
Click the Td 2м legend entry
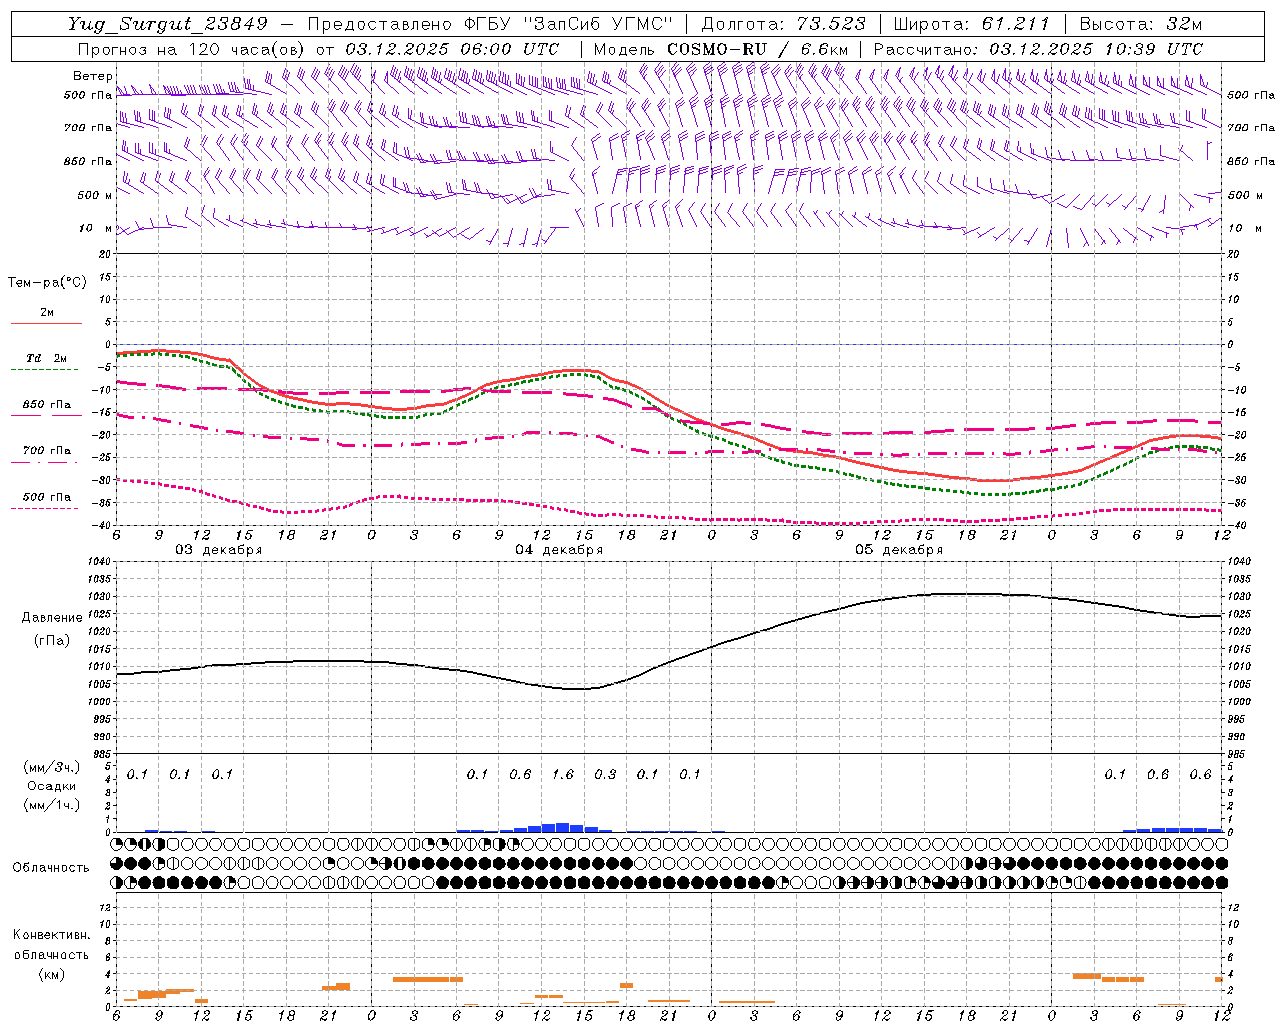click(47, 358)
